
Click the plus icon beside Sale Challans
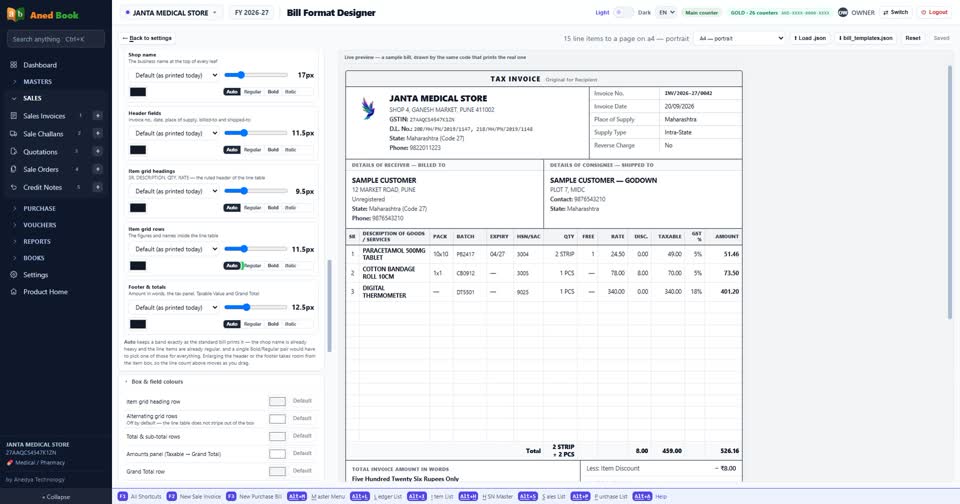click(97, 134)
